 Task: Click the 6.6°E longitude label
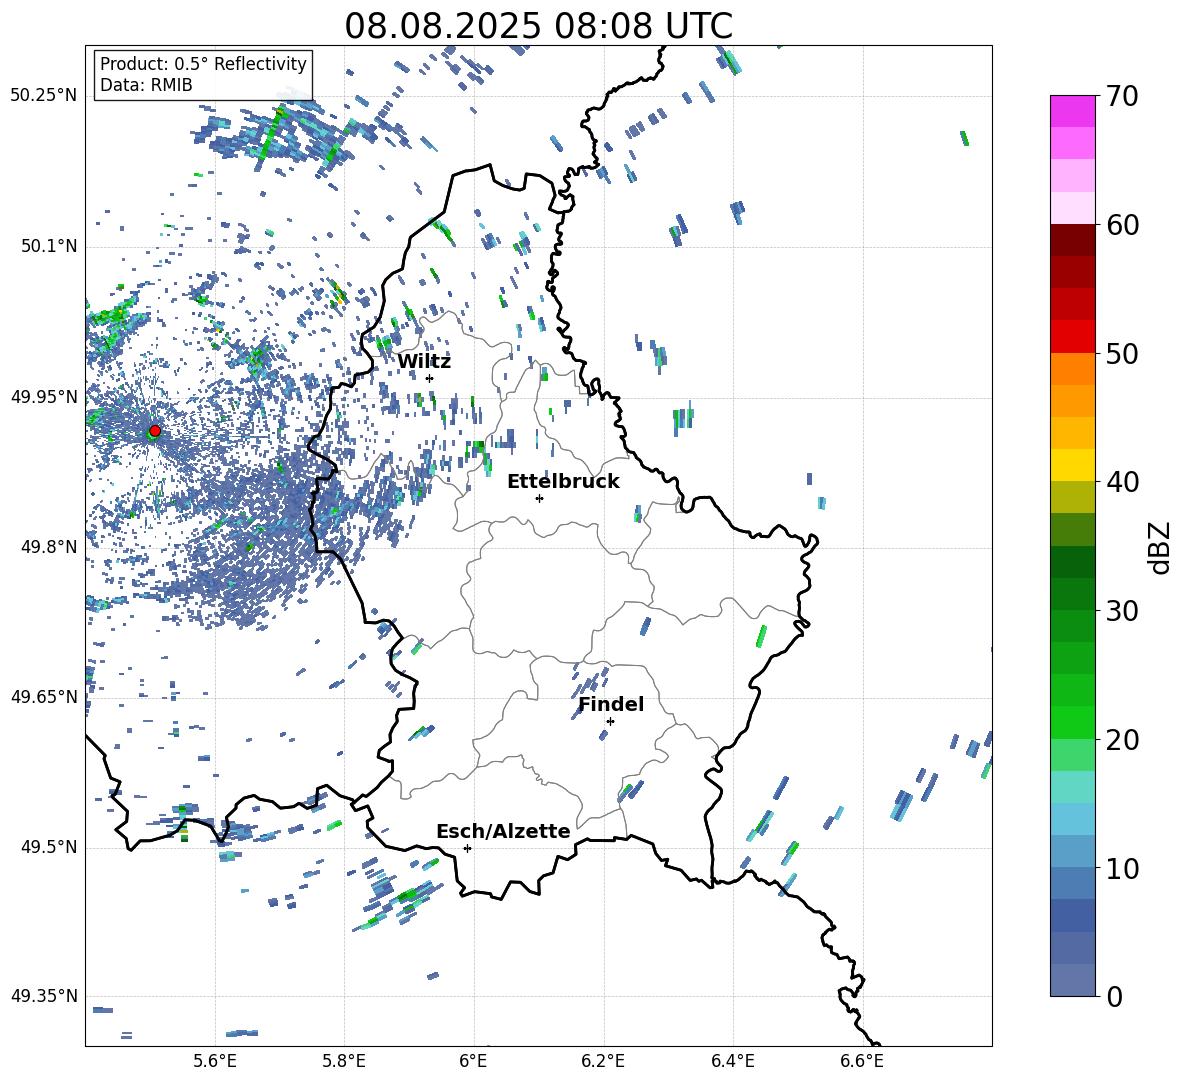(862, 1061)
